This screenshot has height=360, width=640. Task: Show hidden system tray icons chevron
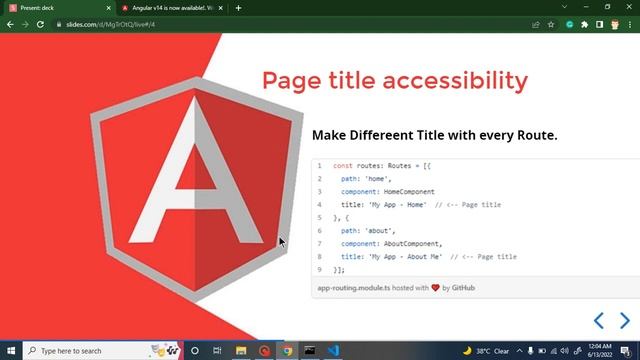519,351
